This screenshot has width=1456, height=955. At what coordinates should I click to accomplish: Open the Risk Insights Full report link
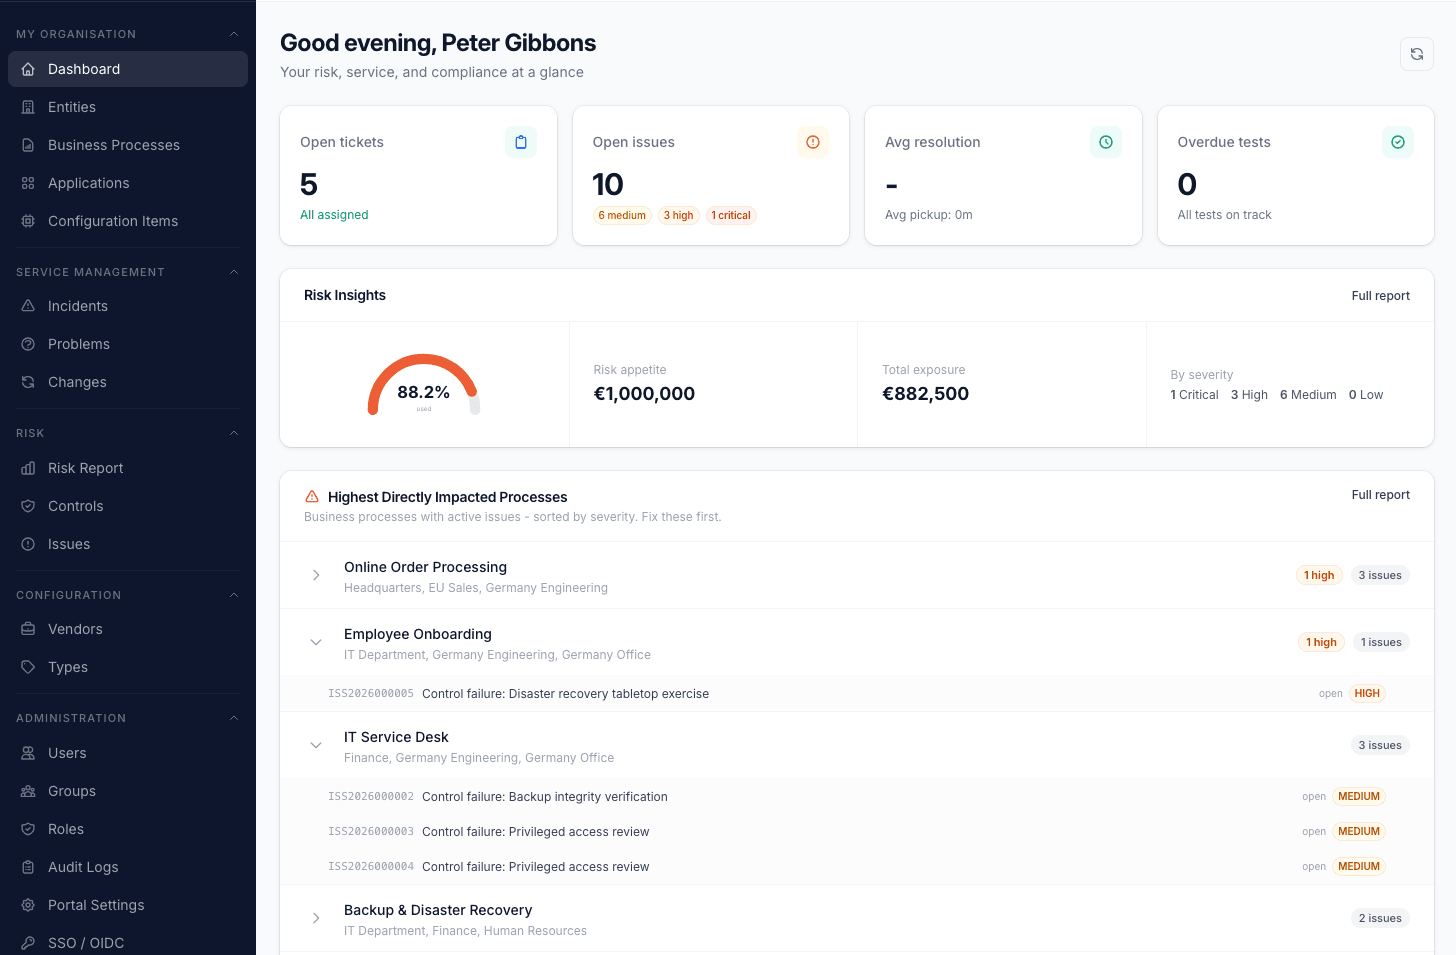[1381, 296]
